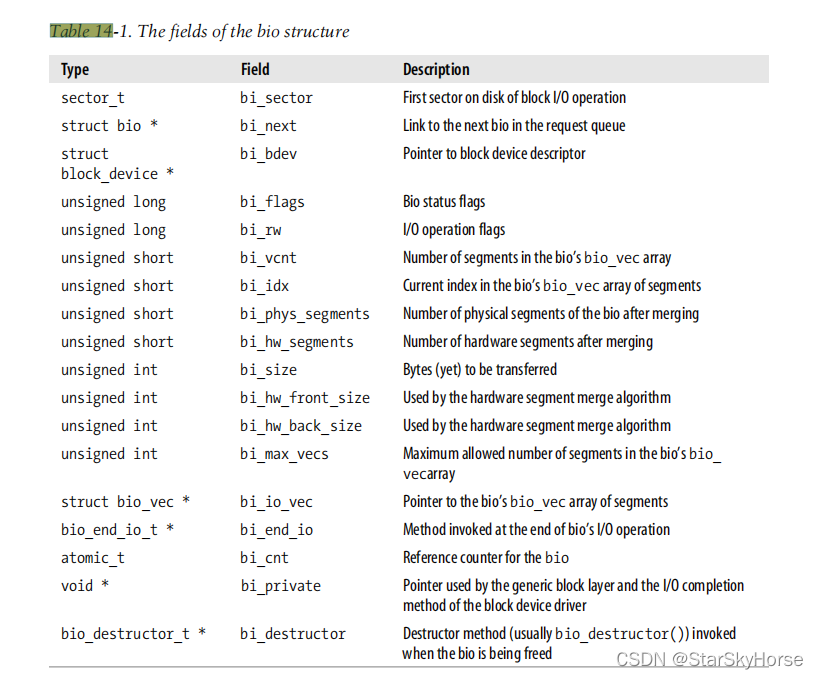
Task: Click the bi_destructor field cell
Action: pos(292,634)
